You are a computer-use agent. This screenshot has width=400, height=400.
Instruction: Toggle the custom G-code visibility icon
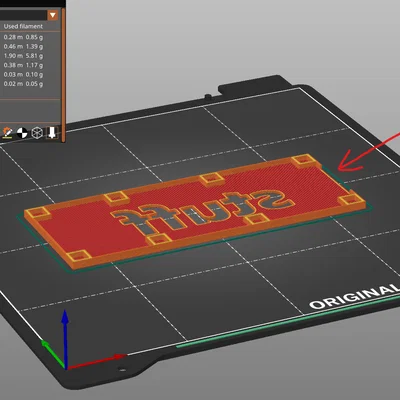[x=7, y=133]
